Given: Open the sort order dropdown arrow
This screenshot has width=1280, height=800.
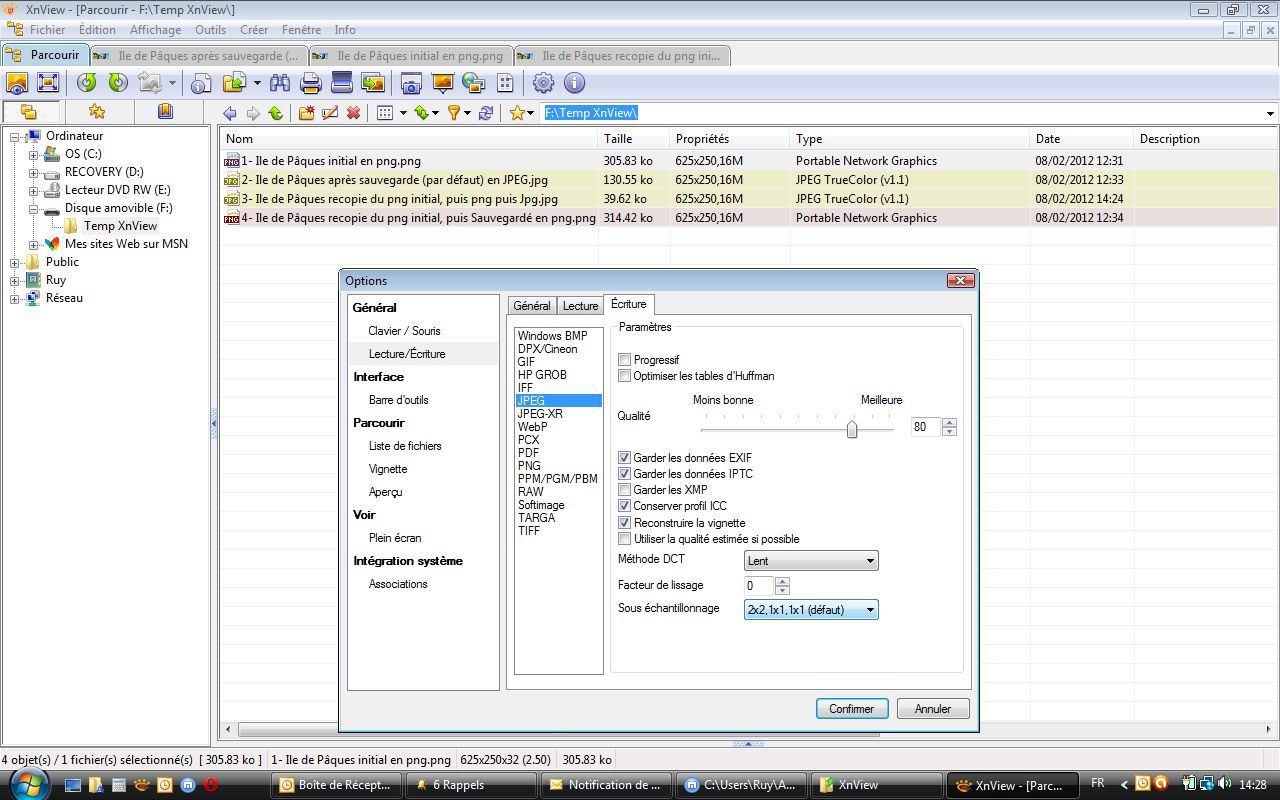Looking at the screenshot, I should [436, 113].
